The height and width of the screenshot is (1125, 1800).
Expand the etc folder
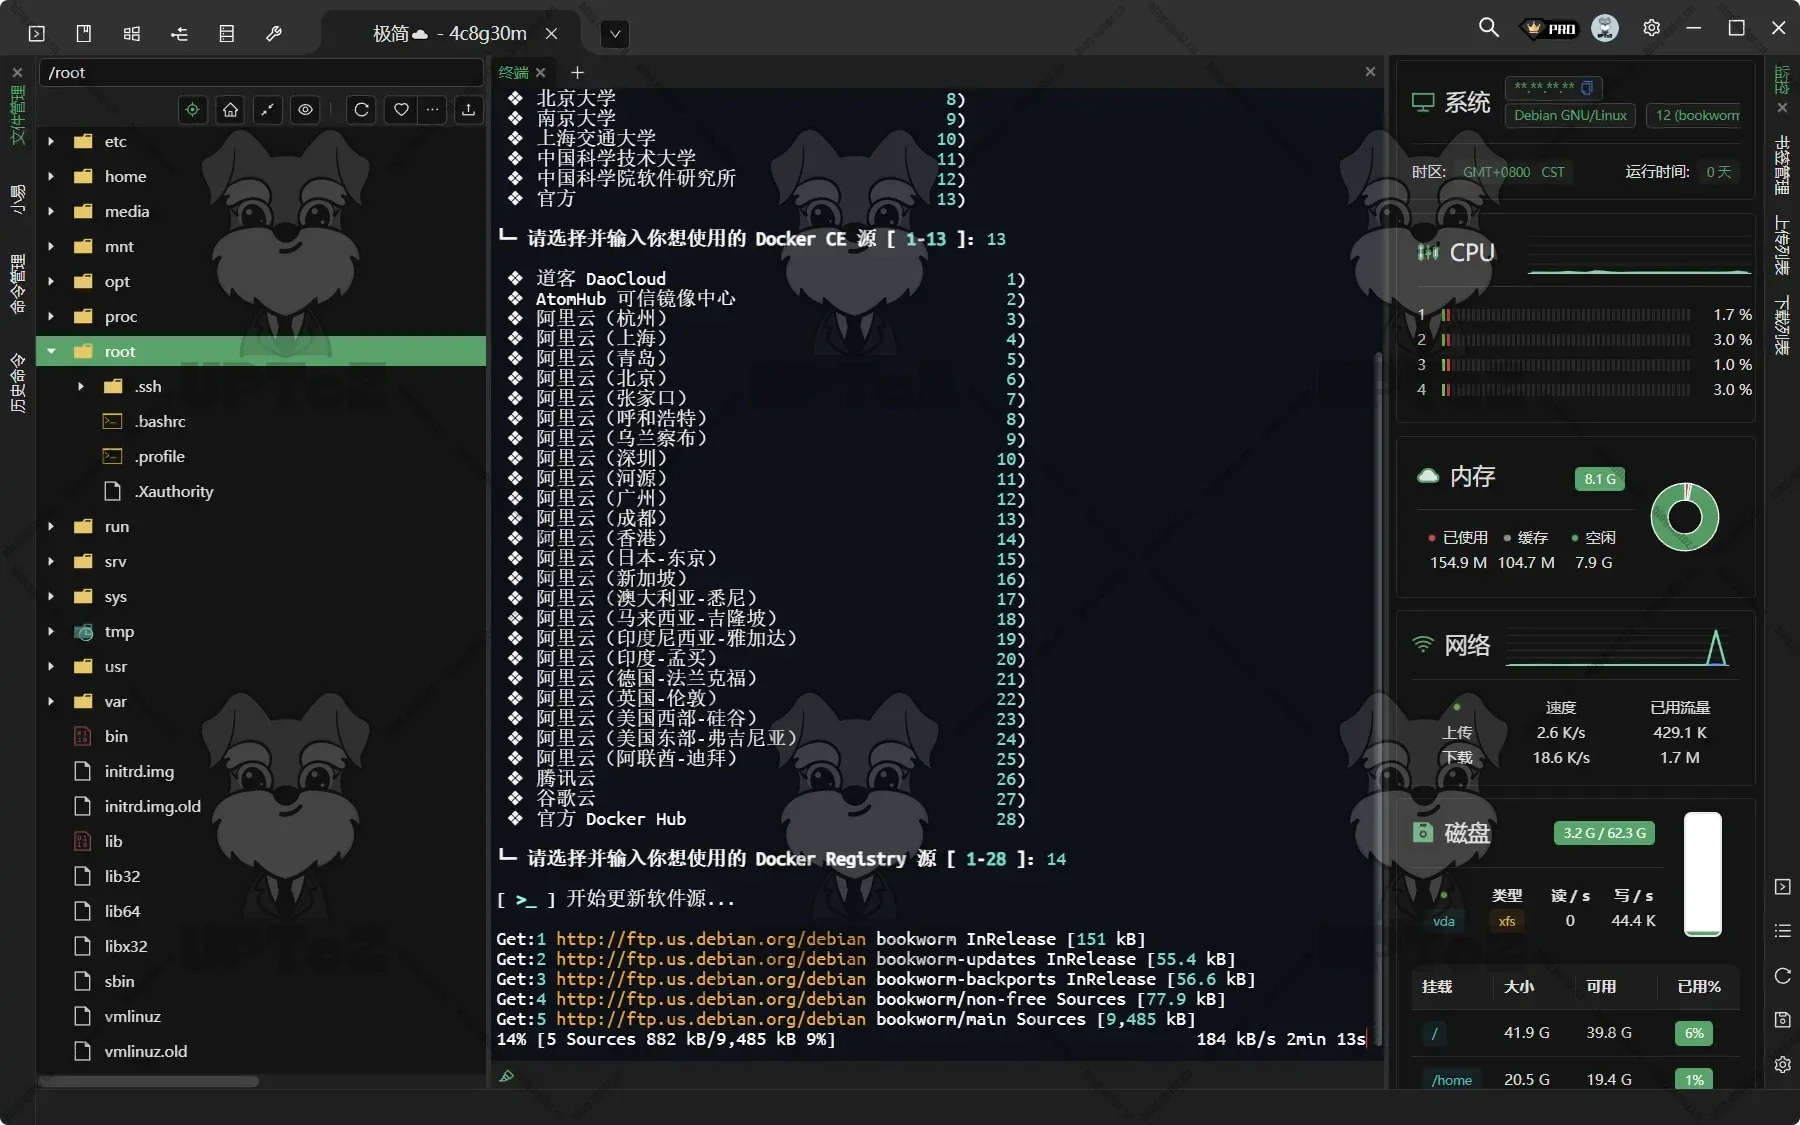point(51,142)
